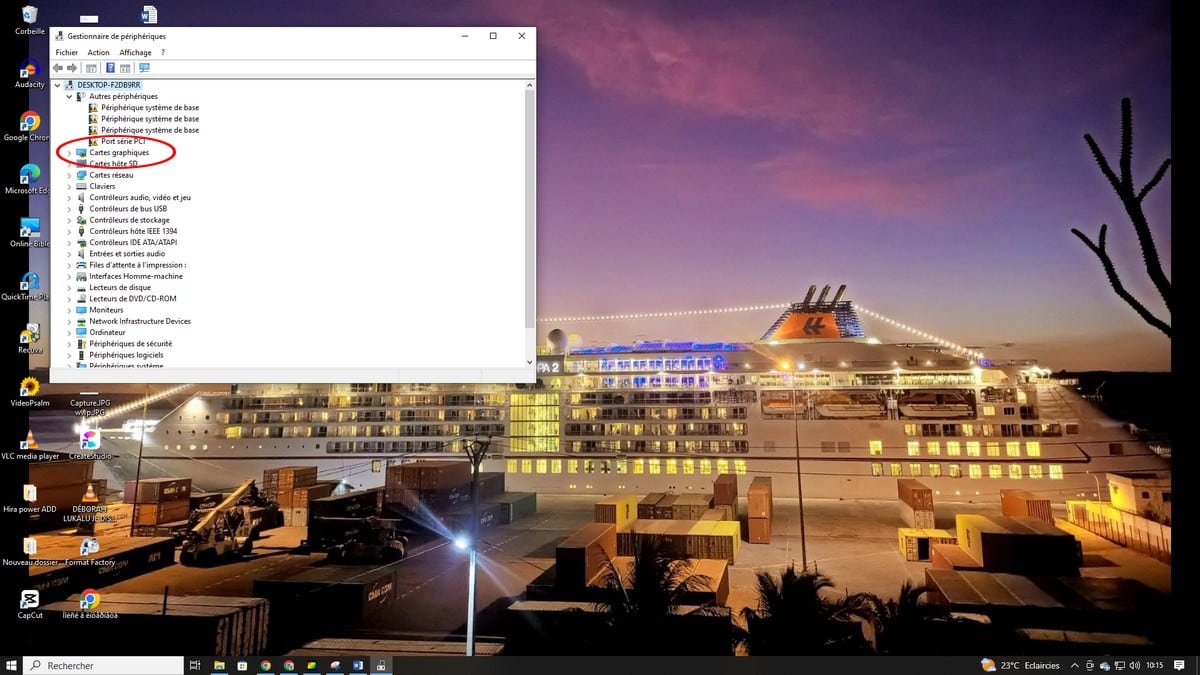Open Format Factory desktop shortcut
This screenshot has height=675, width=1200.
point(90,547)
